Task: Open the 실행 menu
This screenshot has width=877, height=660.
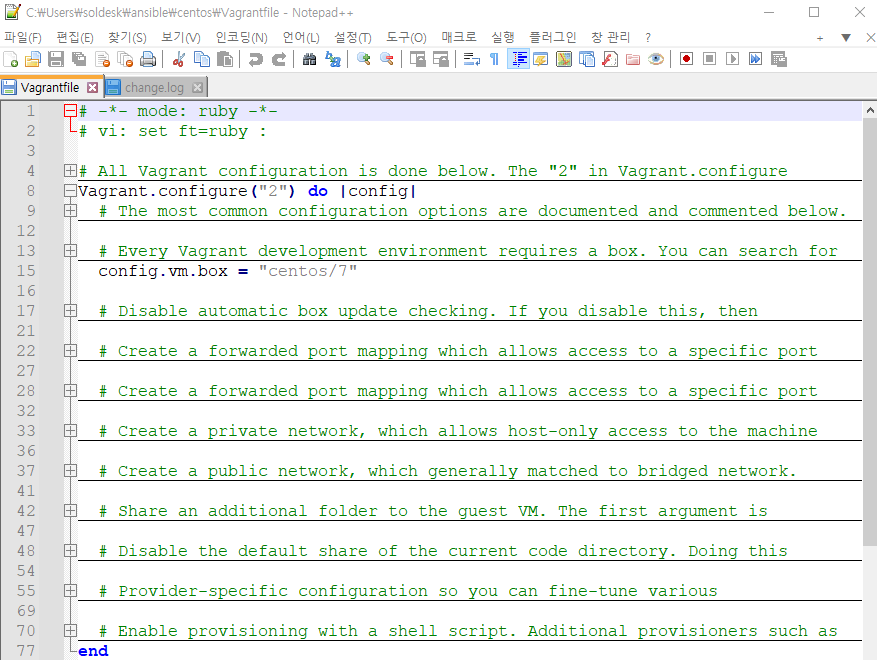Action: click(x=502, y=37)
